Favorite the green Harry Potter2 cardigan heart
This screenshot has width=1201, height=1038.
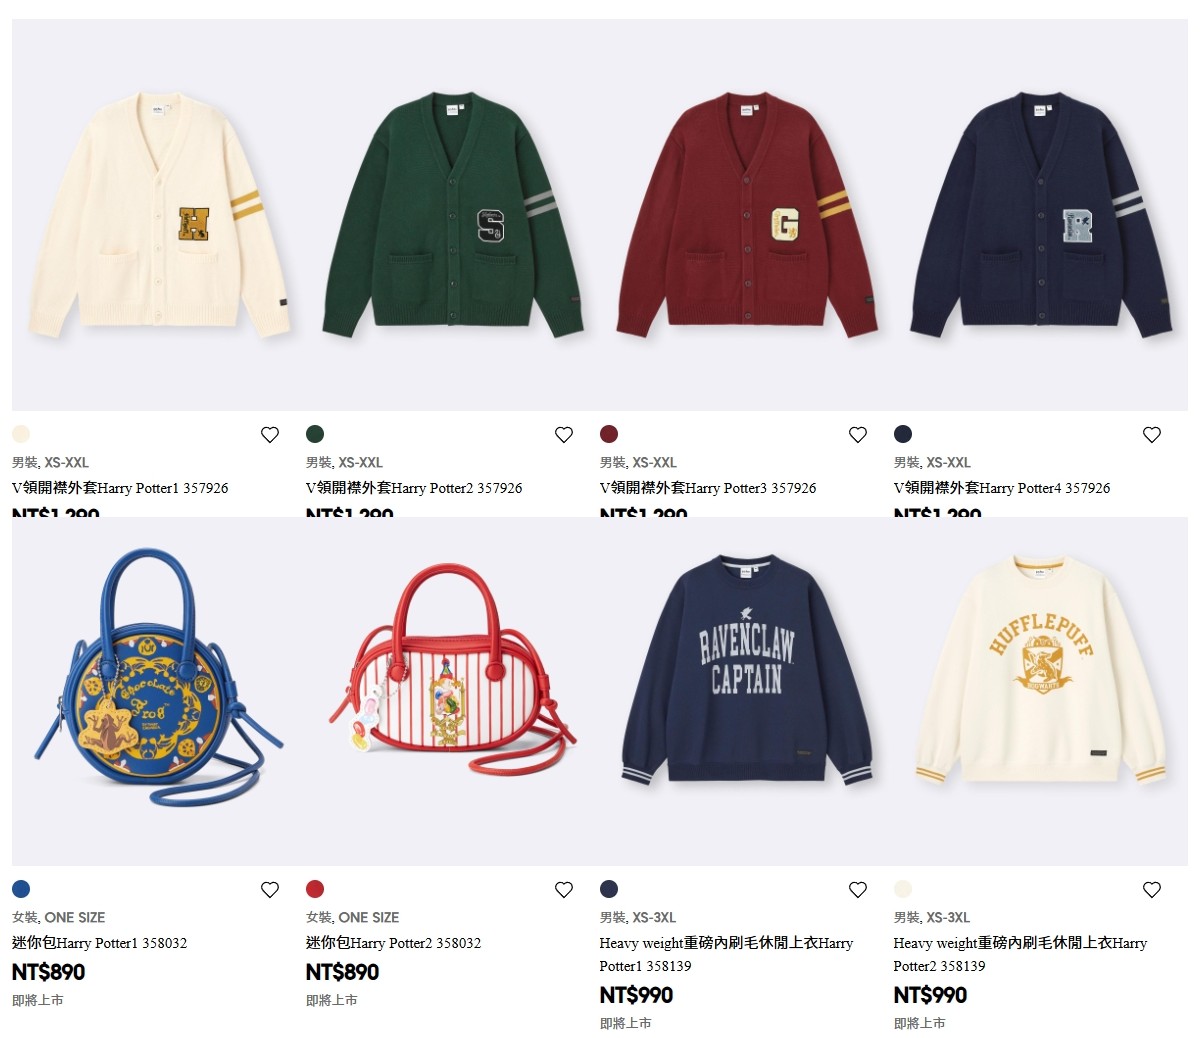coord(564,435)
